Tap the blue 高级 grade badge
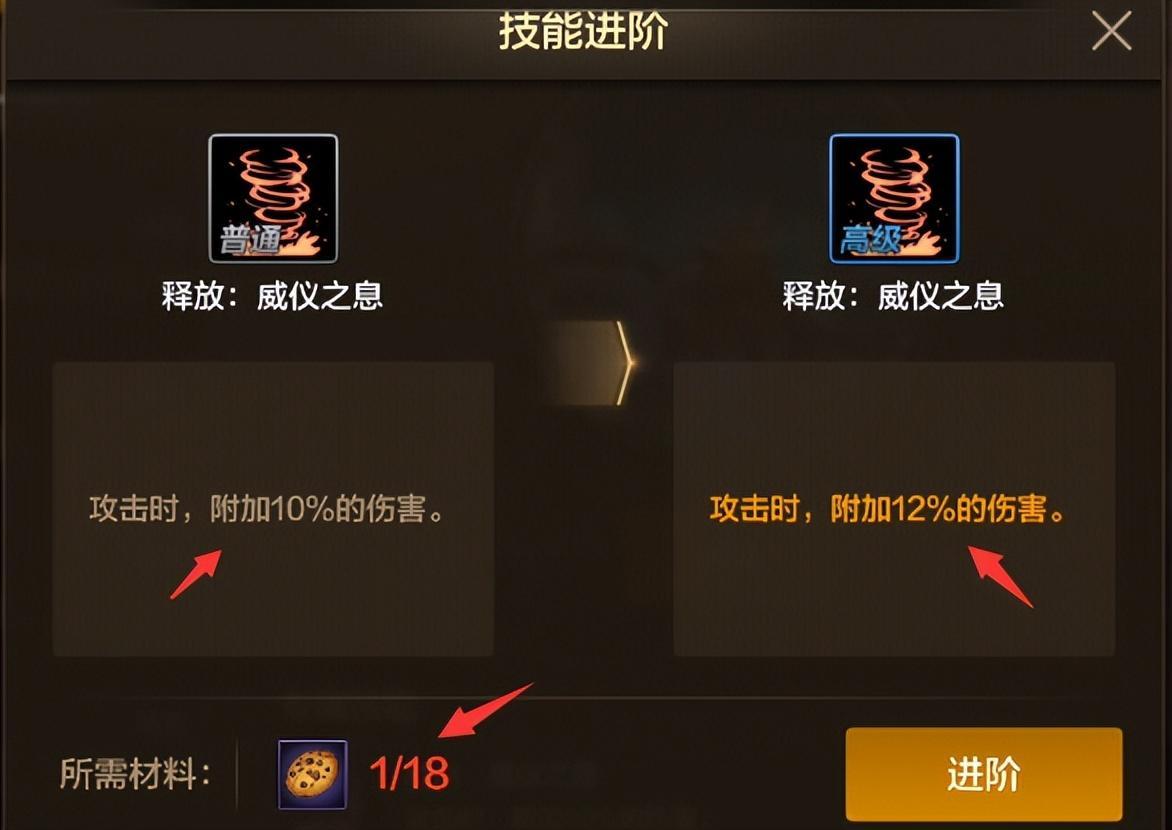Image resolution: width=1172 pixels, height=830 pixels. tap(870, 240)
